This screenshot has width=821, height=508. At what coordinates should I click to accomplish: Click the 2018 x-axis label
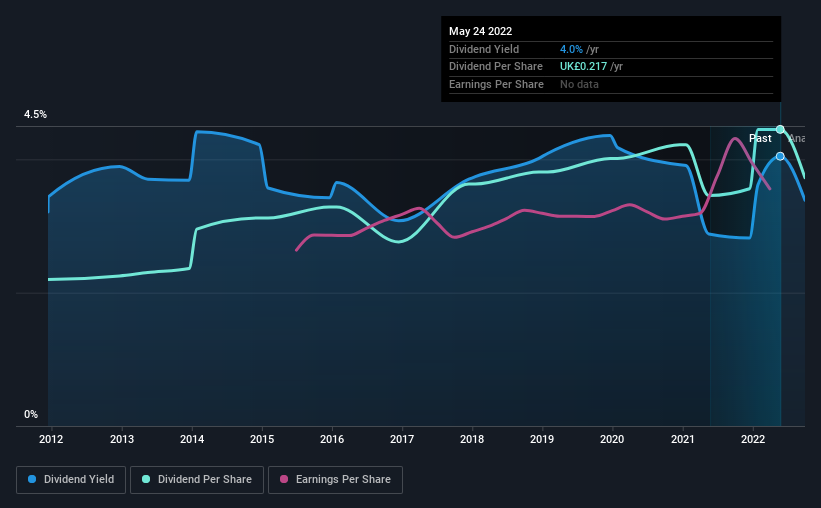pos(472,439)
